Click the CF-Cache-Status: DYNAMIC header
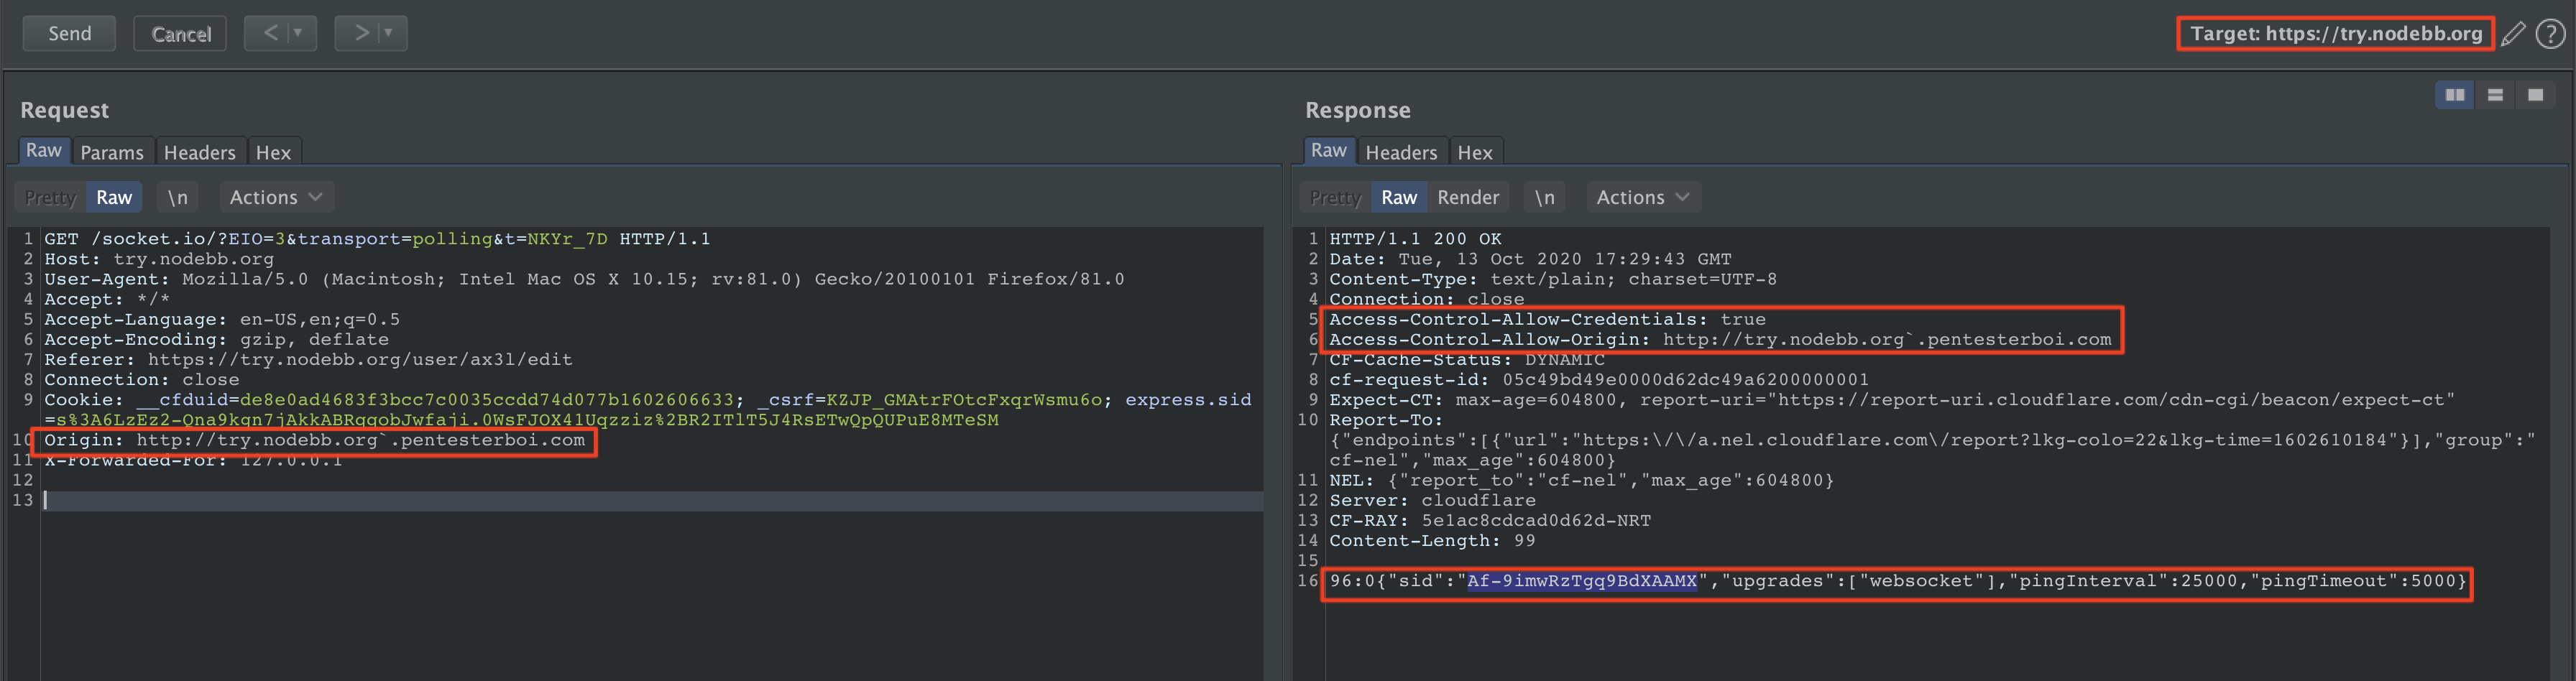Screen dimensions: 2576x681 [1467, 359]
